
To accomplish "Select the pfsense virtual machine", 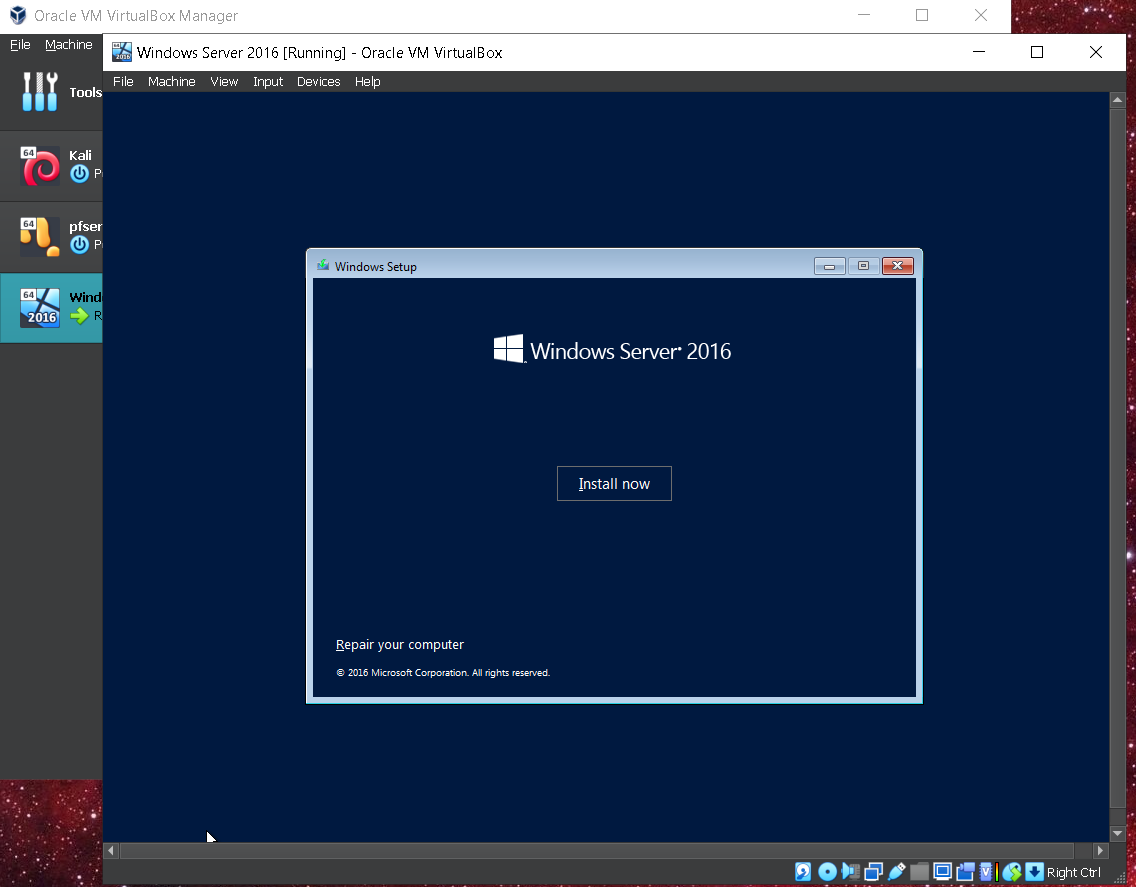I will pos(50,235).
